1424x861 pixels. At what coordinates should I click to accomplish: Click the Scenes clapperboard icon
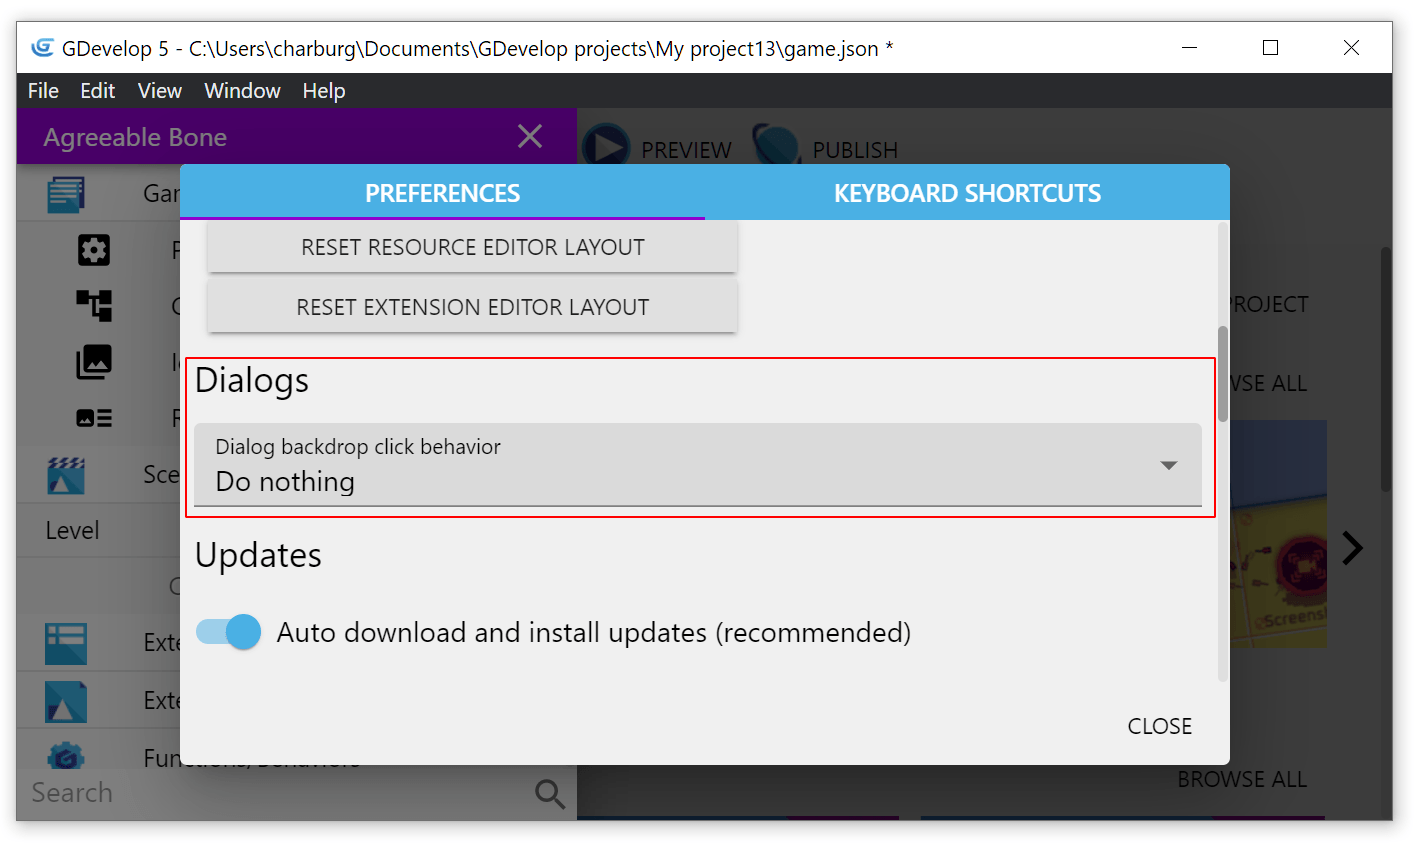point(66,475)
